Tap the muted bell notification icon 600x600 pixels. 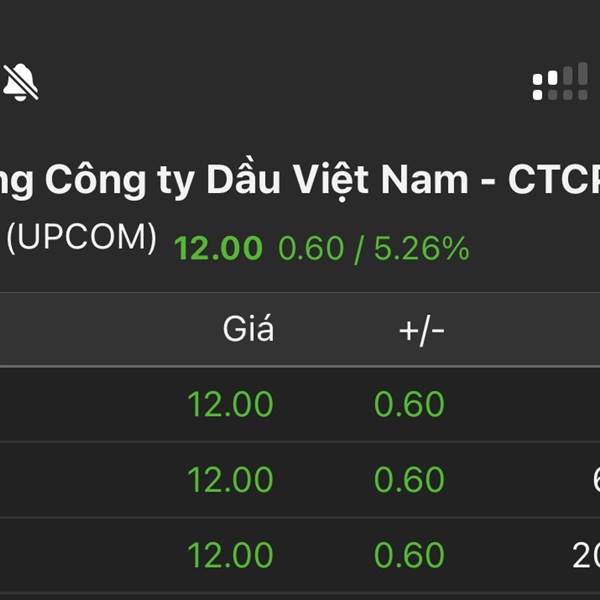[x=20, y=82]
